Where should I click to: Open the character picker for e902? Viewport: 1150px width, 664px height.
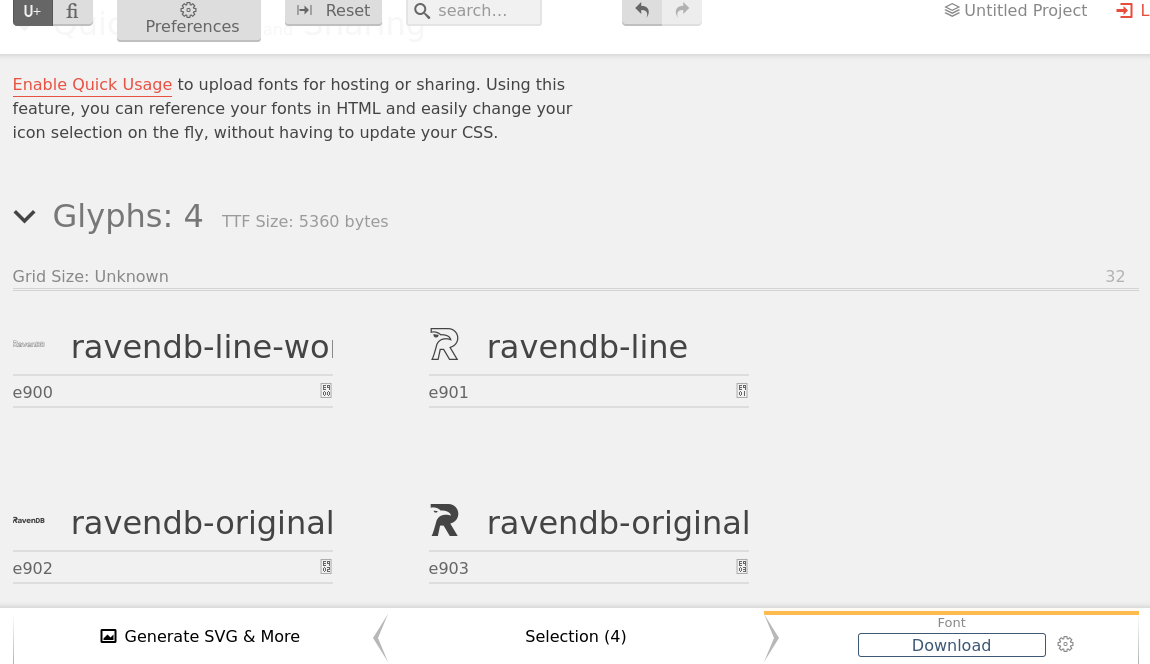(326, 566)
